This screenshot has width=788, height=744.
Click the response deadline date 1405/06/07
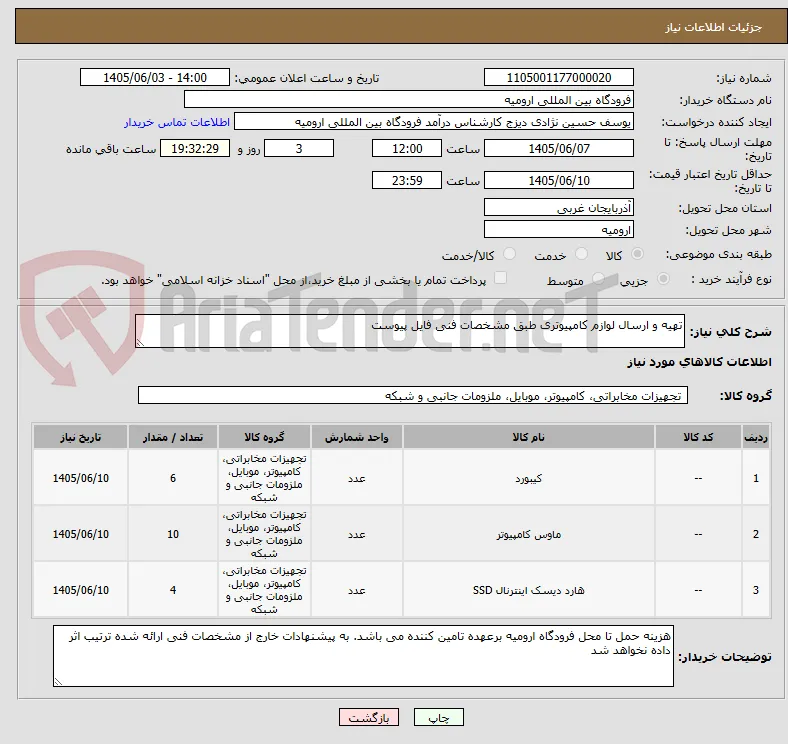559,148
